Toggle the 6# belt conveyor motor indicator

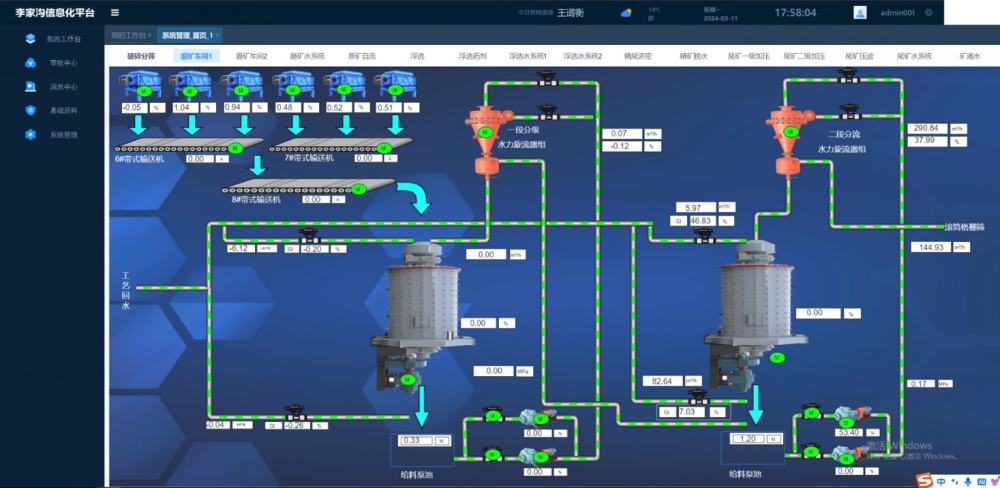coord(236,148)
